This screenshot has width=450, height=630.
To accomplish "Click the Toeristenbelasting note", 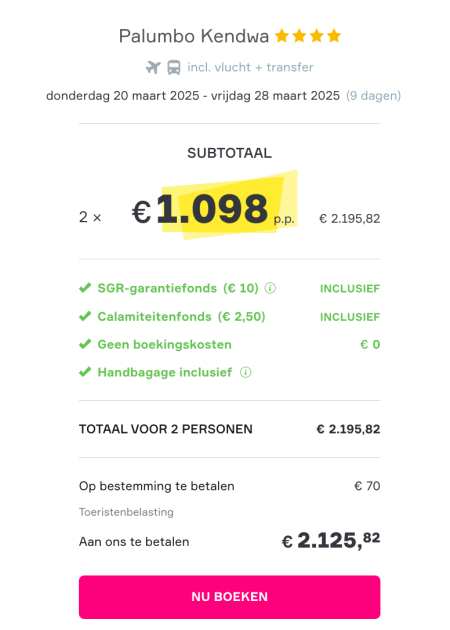I will [x=126, y=512].
